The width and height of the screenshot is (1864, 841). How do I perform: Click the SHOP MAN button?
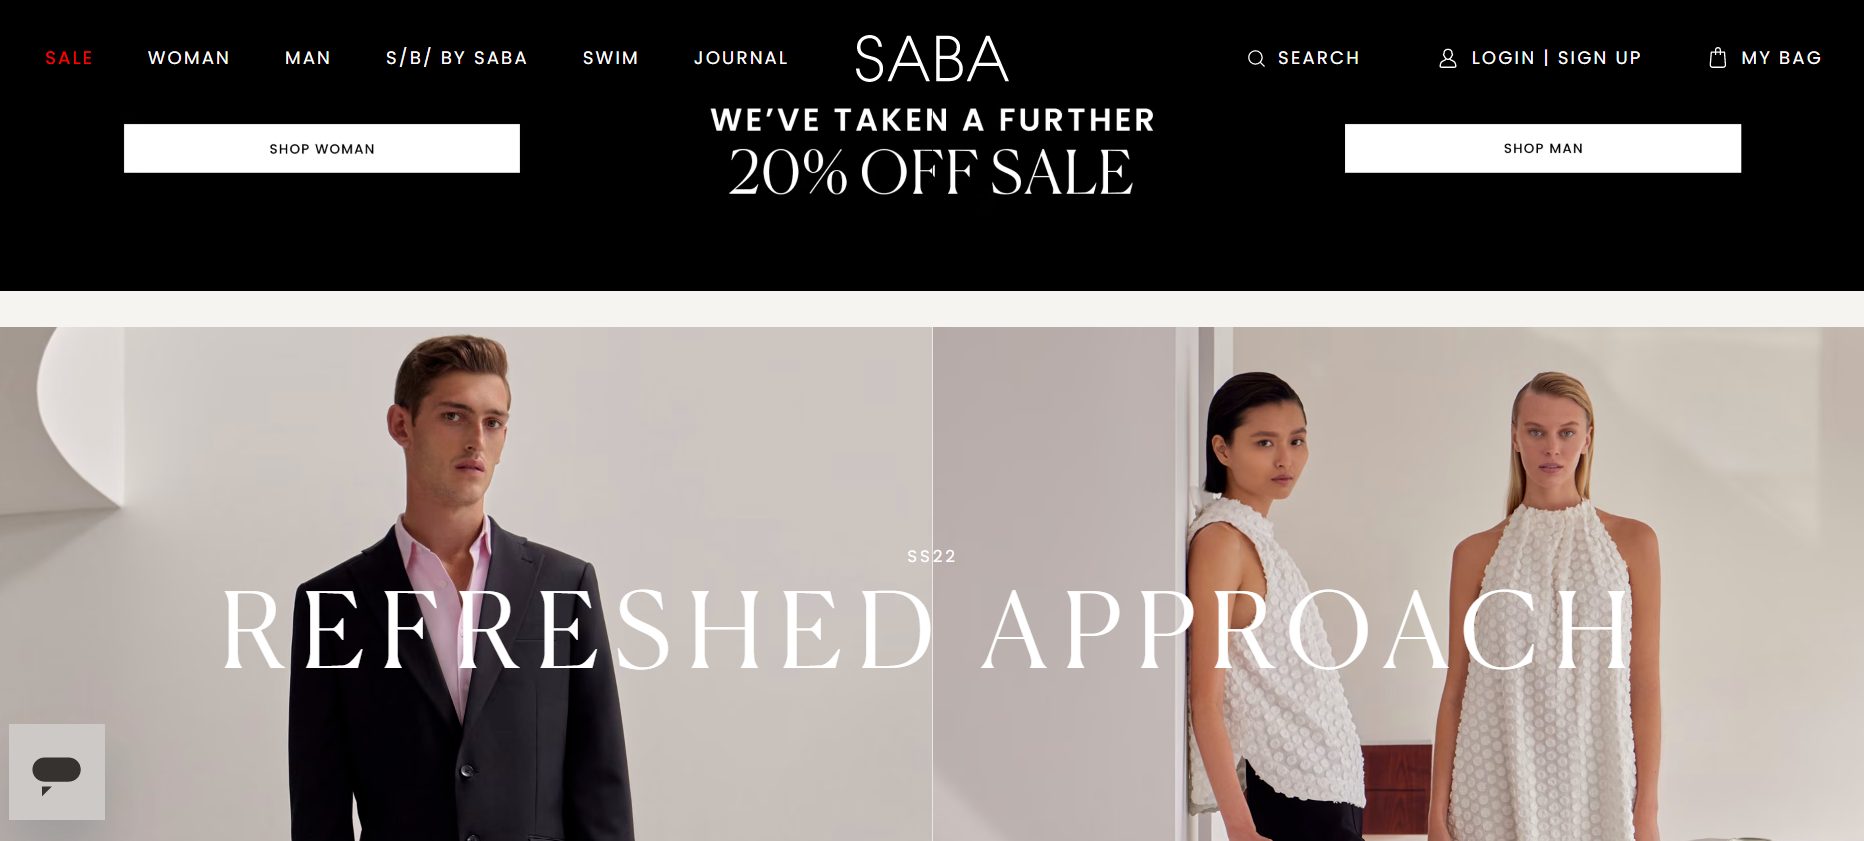(x=1543, y=148)
